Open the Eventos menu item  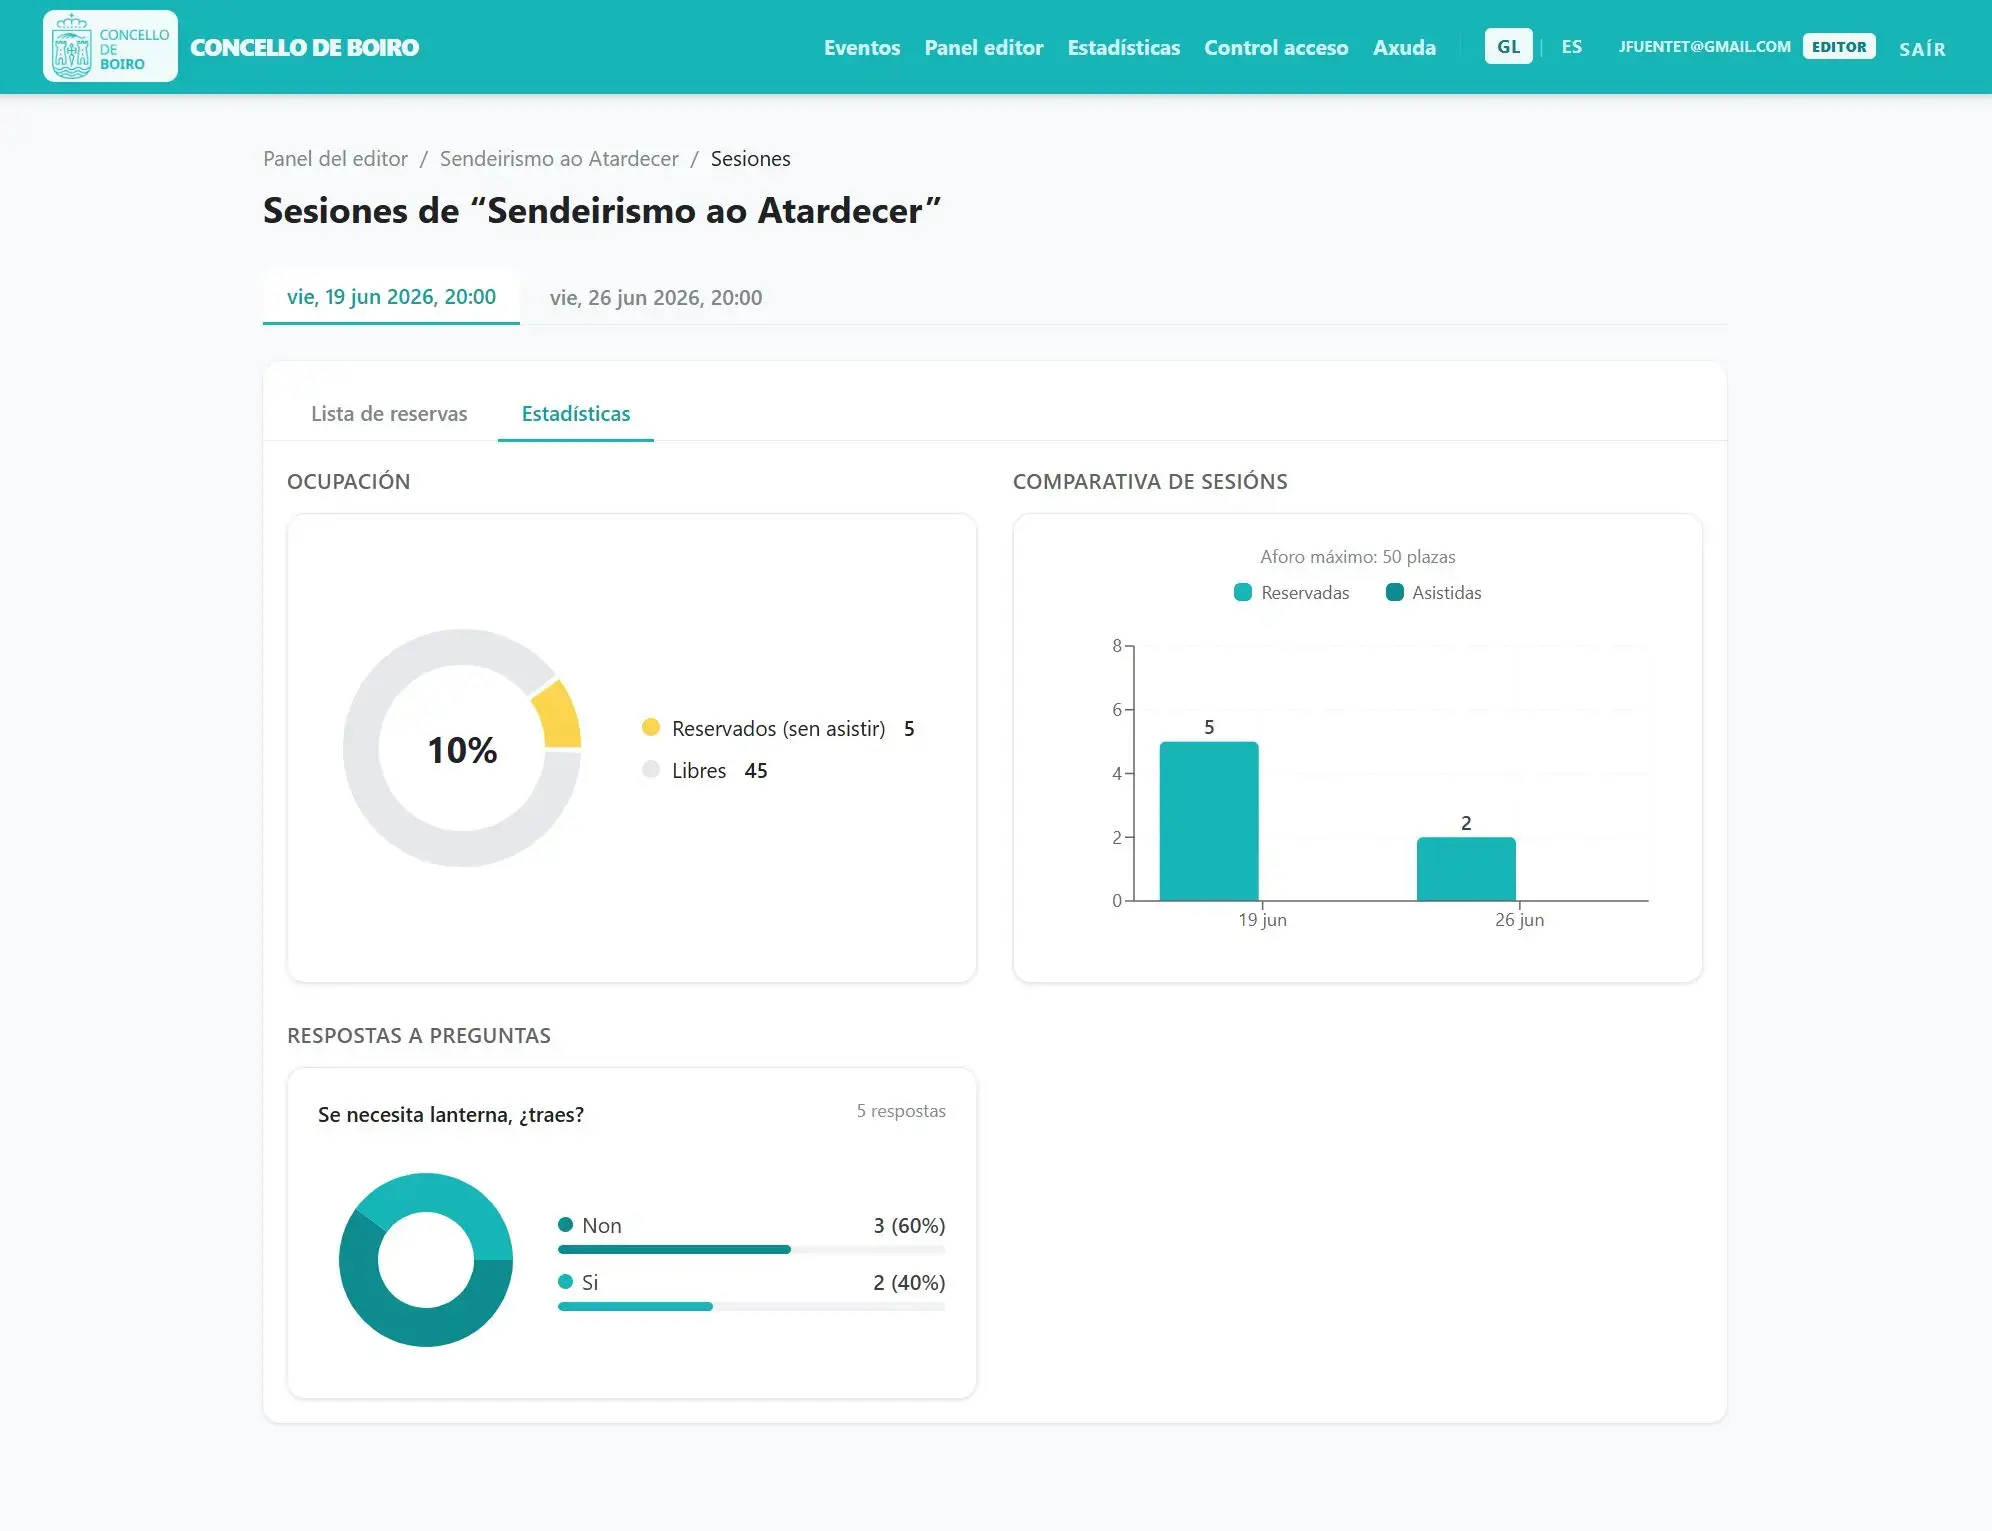[861, 47]
